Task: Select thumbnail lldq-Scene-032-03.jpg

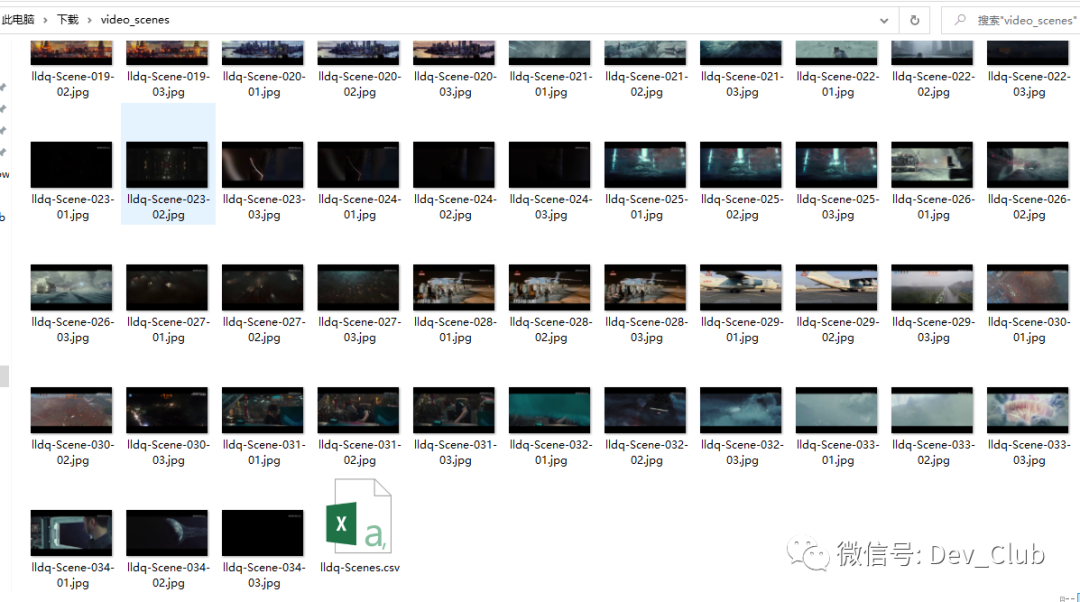Action: click(741, 410)
